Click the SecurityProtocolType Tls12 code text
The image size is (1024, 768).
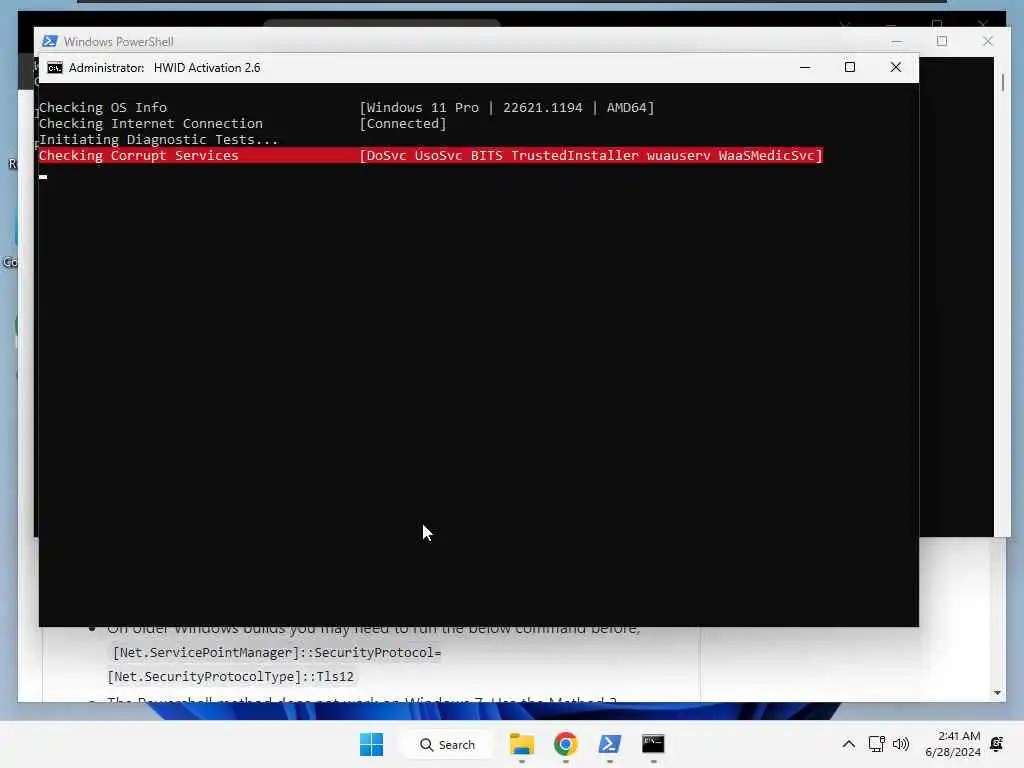[x=231, y=677]
